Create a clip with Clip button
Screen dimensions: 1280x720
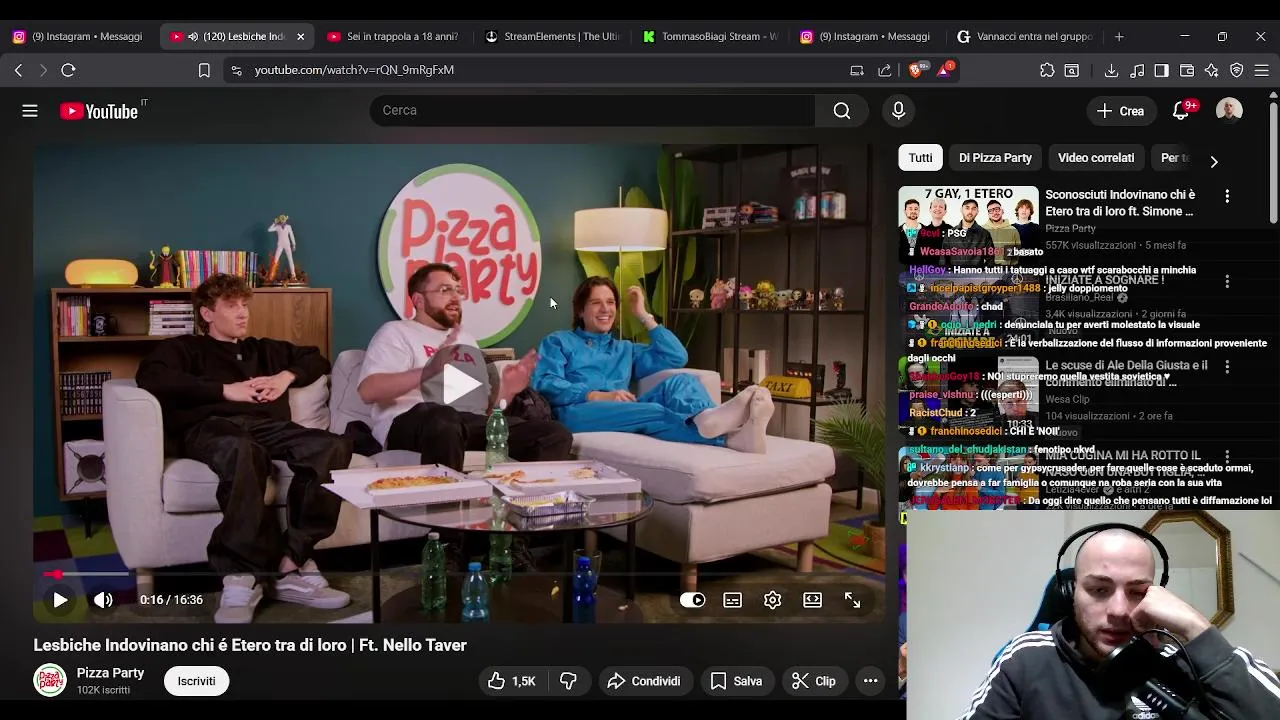click(x=814, y=681)
